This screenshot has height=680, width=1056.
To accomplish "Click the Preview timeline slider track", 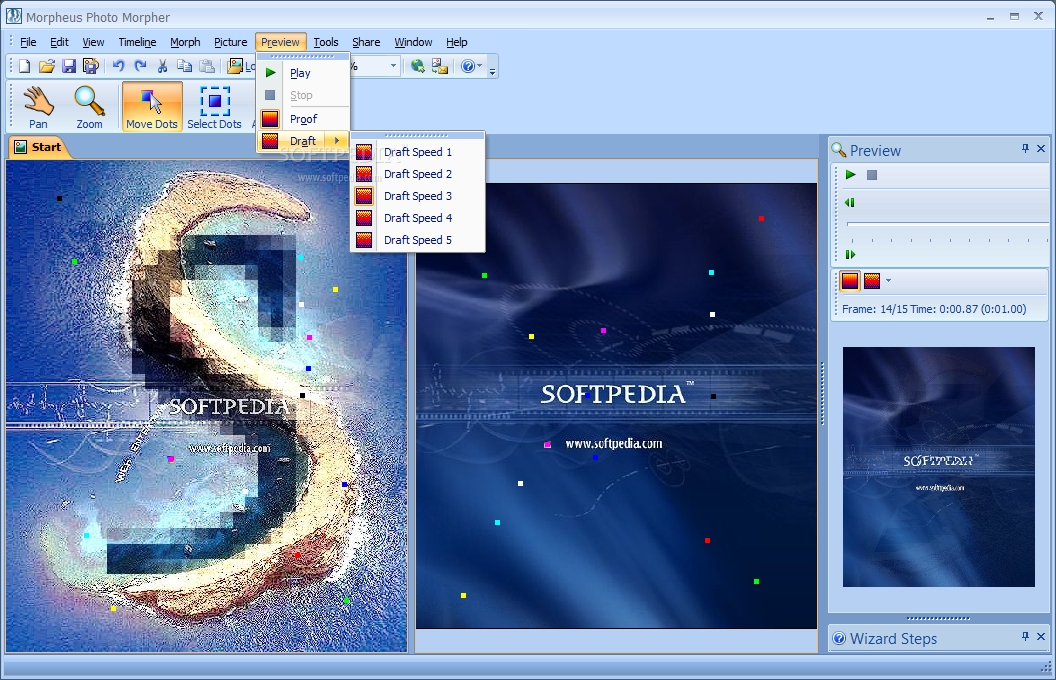I will (x=946, y=224).
